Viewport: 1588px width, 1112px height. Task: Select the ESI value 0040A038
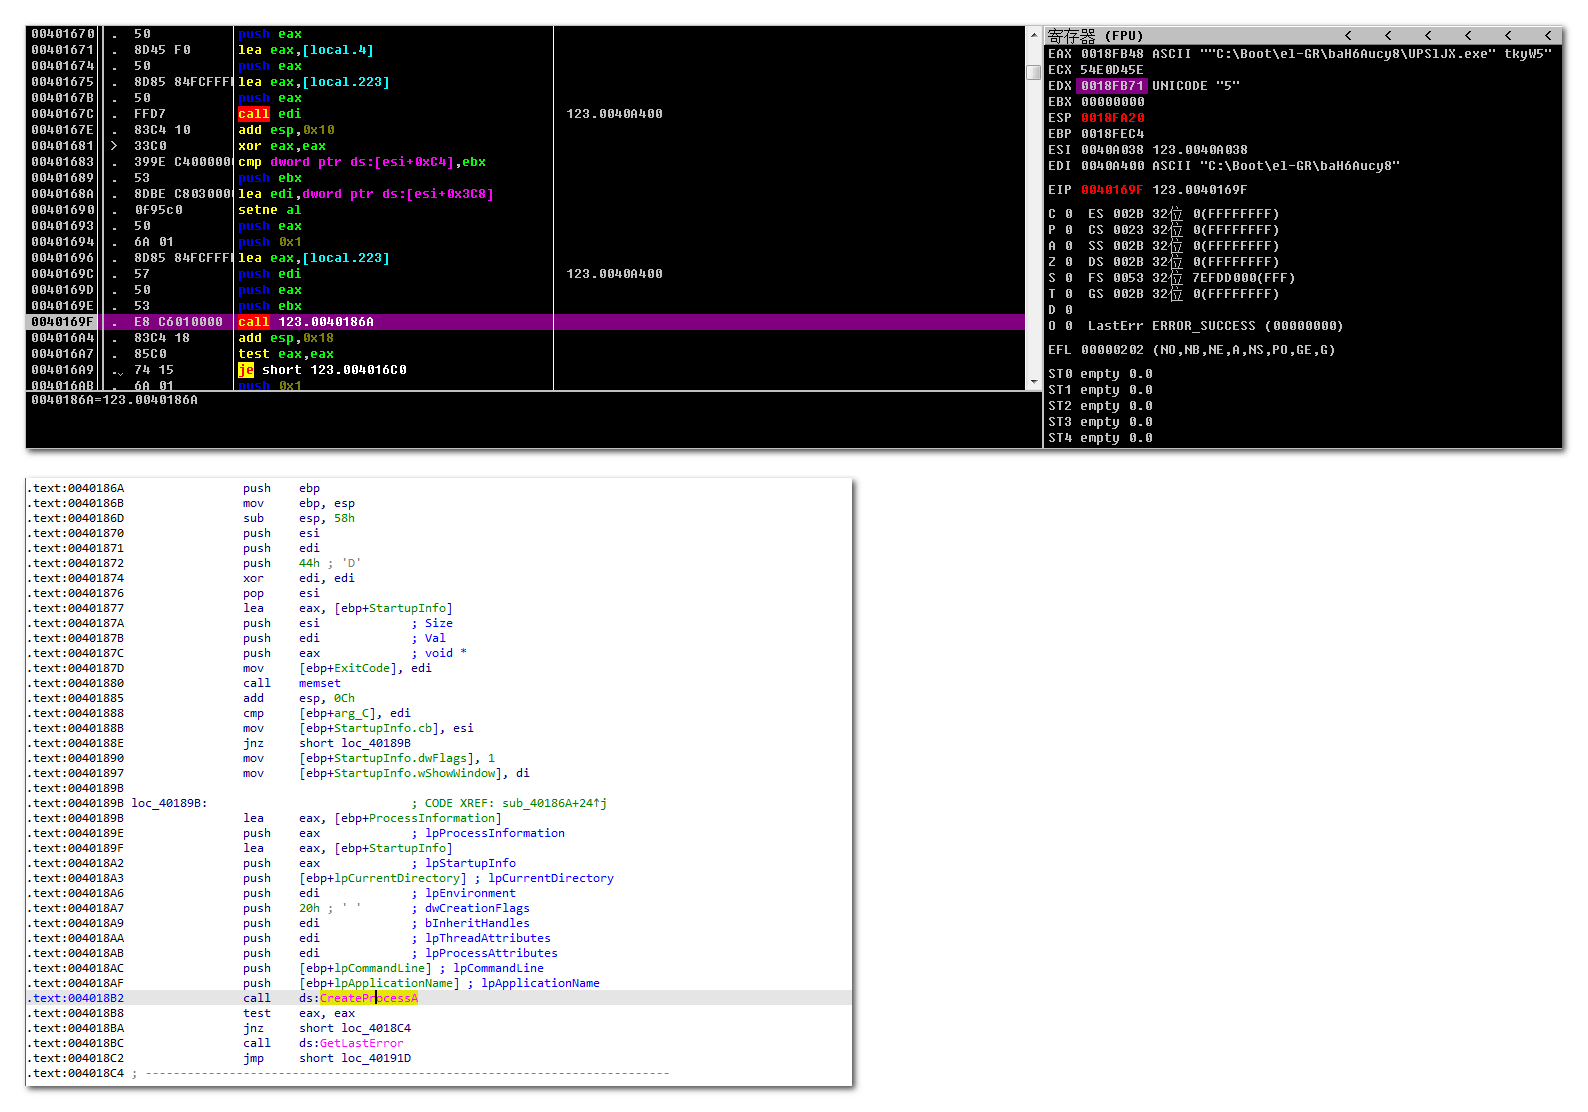pyautogui.click(x=1112, y=150)
